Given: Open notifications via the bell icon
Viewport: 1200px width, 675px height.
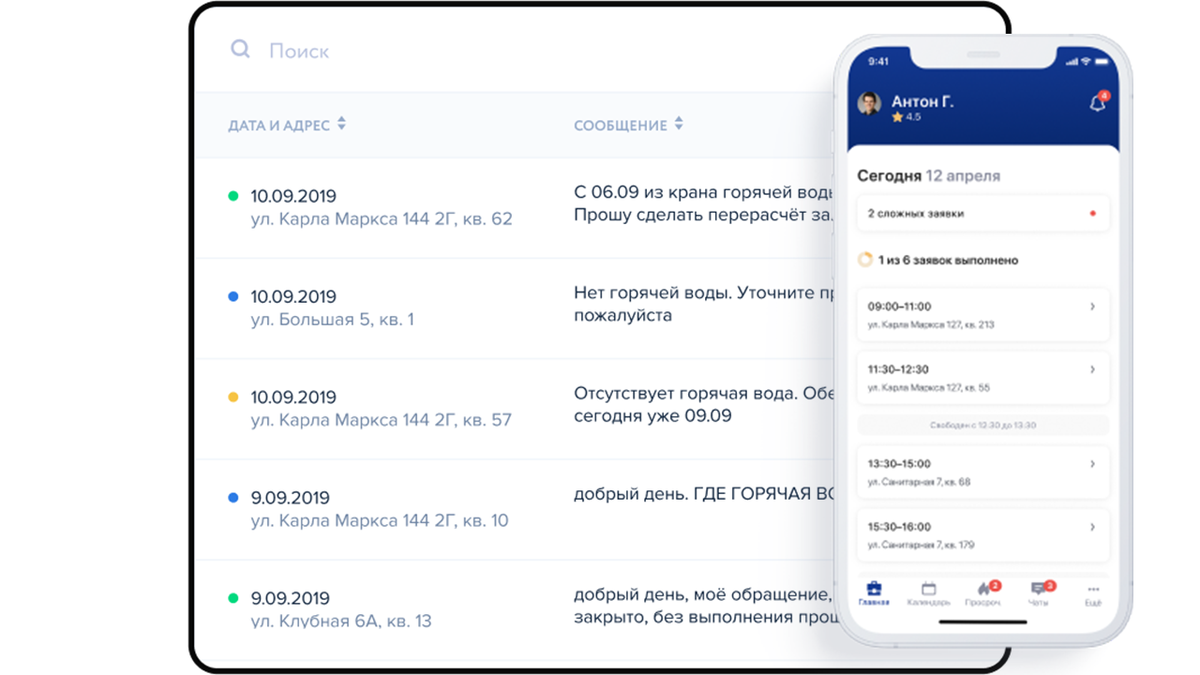Looking at the screenshot, I should (x=1097, y=103).
